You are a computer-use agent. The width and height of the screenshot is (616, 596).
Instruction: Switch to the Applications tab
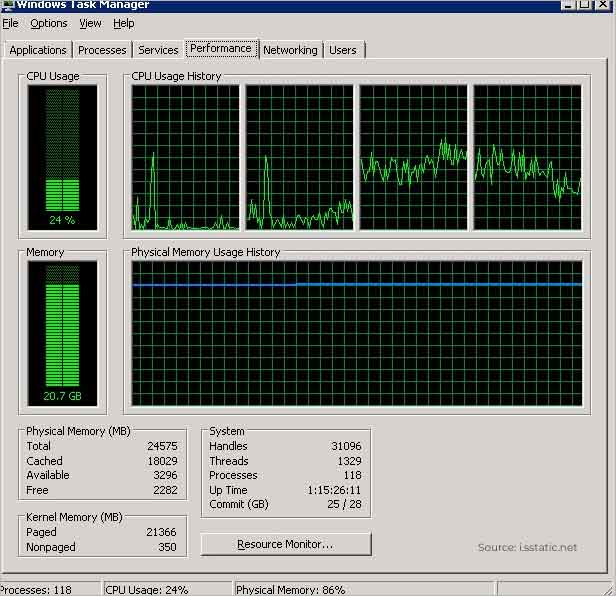(x=38, y=50)
